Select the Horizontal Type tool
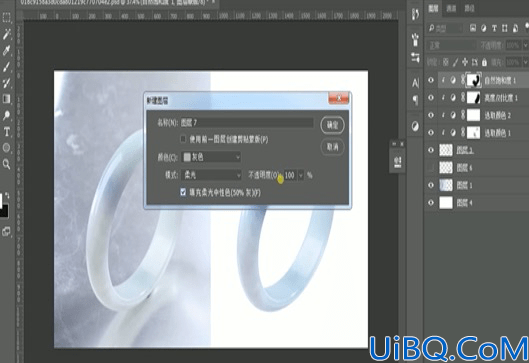This screenshot has height=363, width=529. [6, 132]
